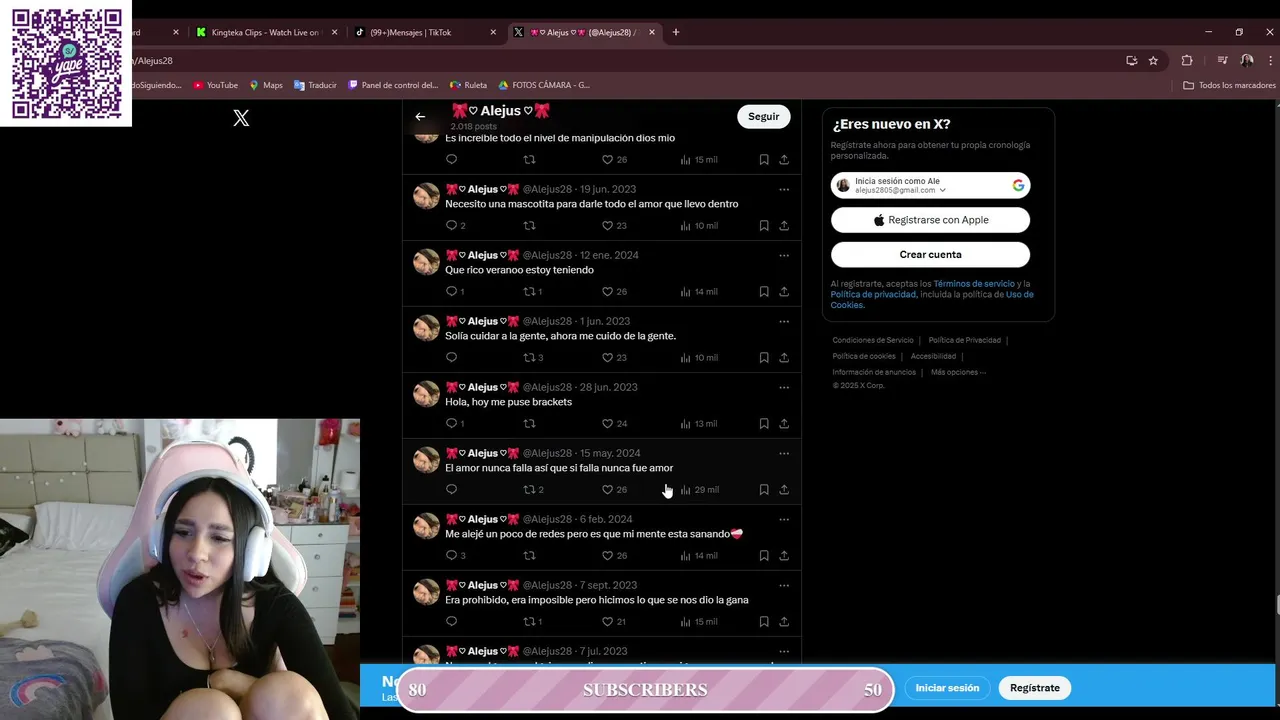Image resolution: width=1280 pixels, height=720 pixels.
Task: Bookmark the 'El amor nunca falla' post
Action: (x=764, y=490)
